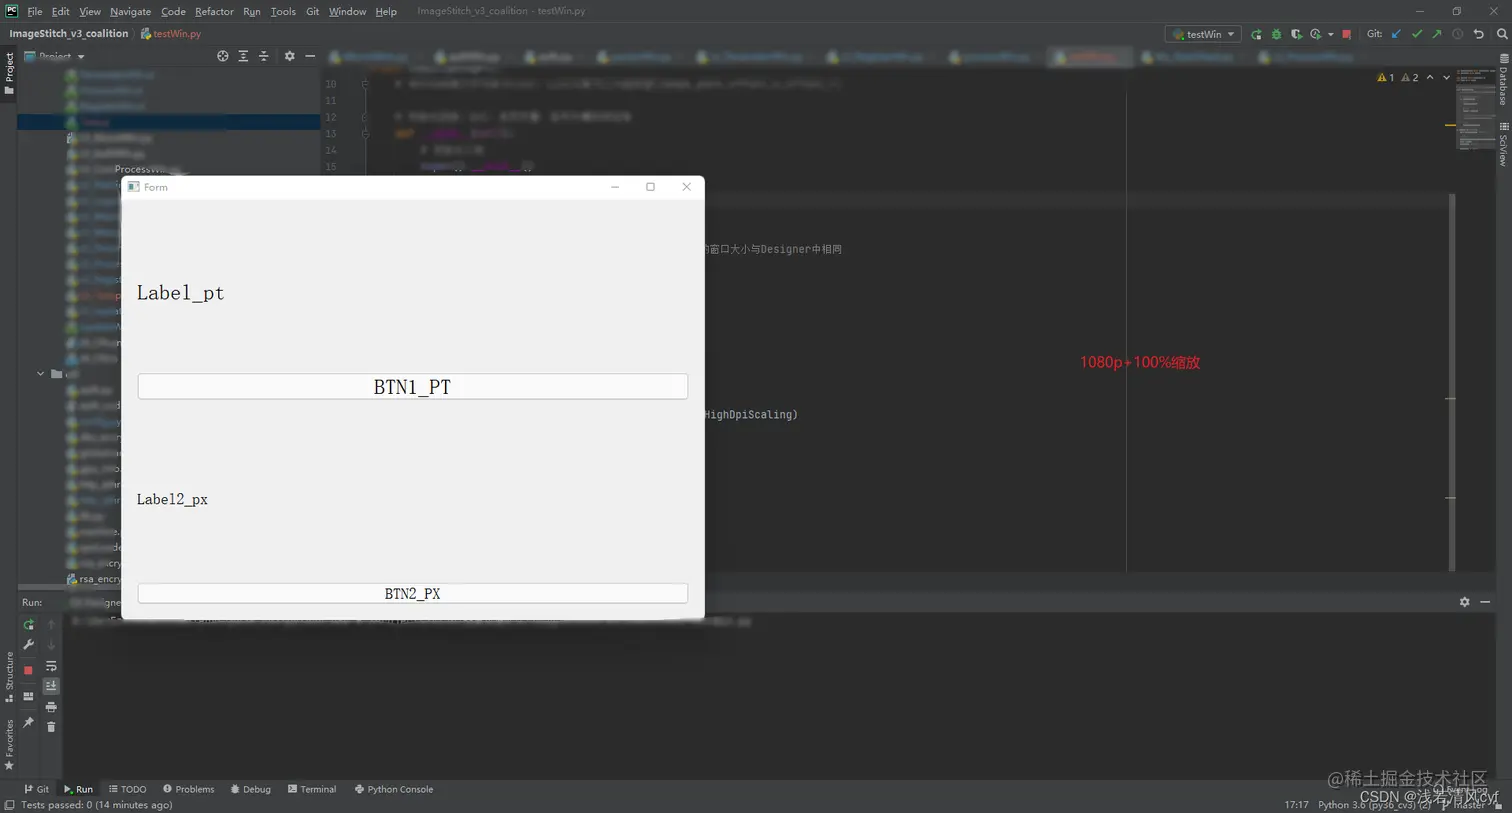This screenshot has height=813, width=1512.
Task: Toggle the Project tool window strip button
Action: [x=9, y=74]
